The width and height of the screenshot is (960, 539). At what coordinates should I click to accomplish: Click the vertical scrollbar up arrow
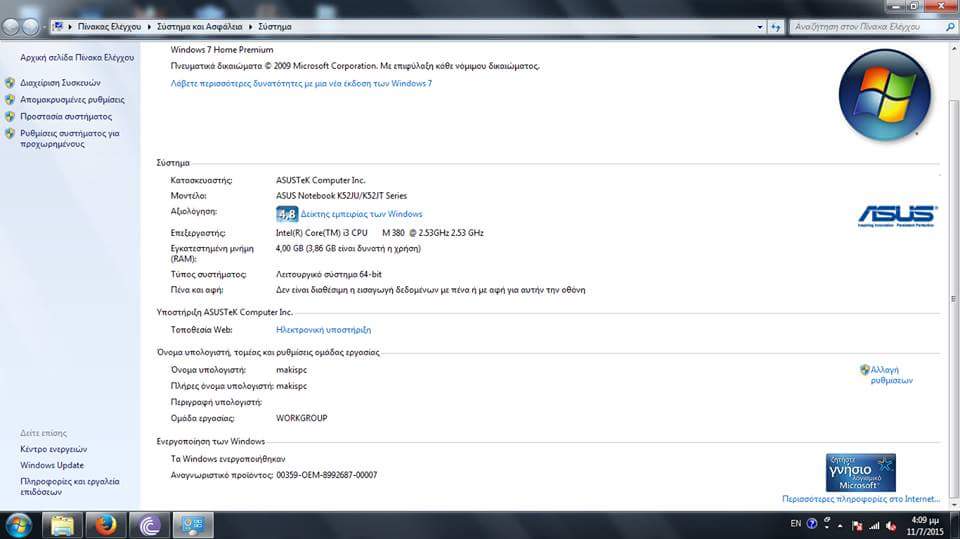[954, 48]
